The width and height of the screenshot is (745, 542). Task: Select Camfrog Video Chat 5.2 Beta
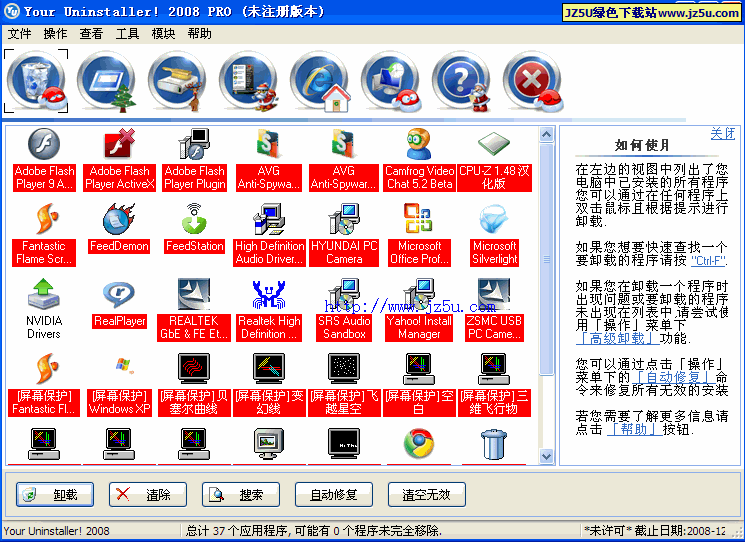(x=419, y=160)
